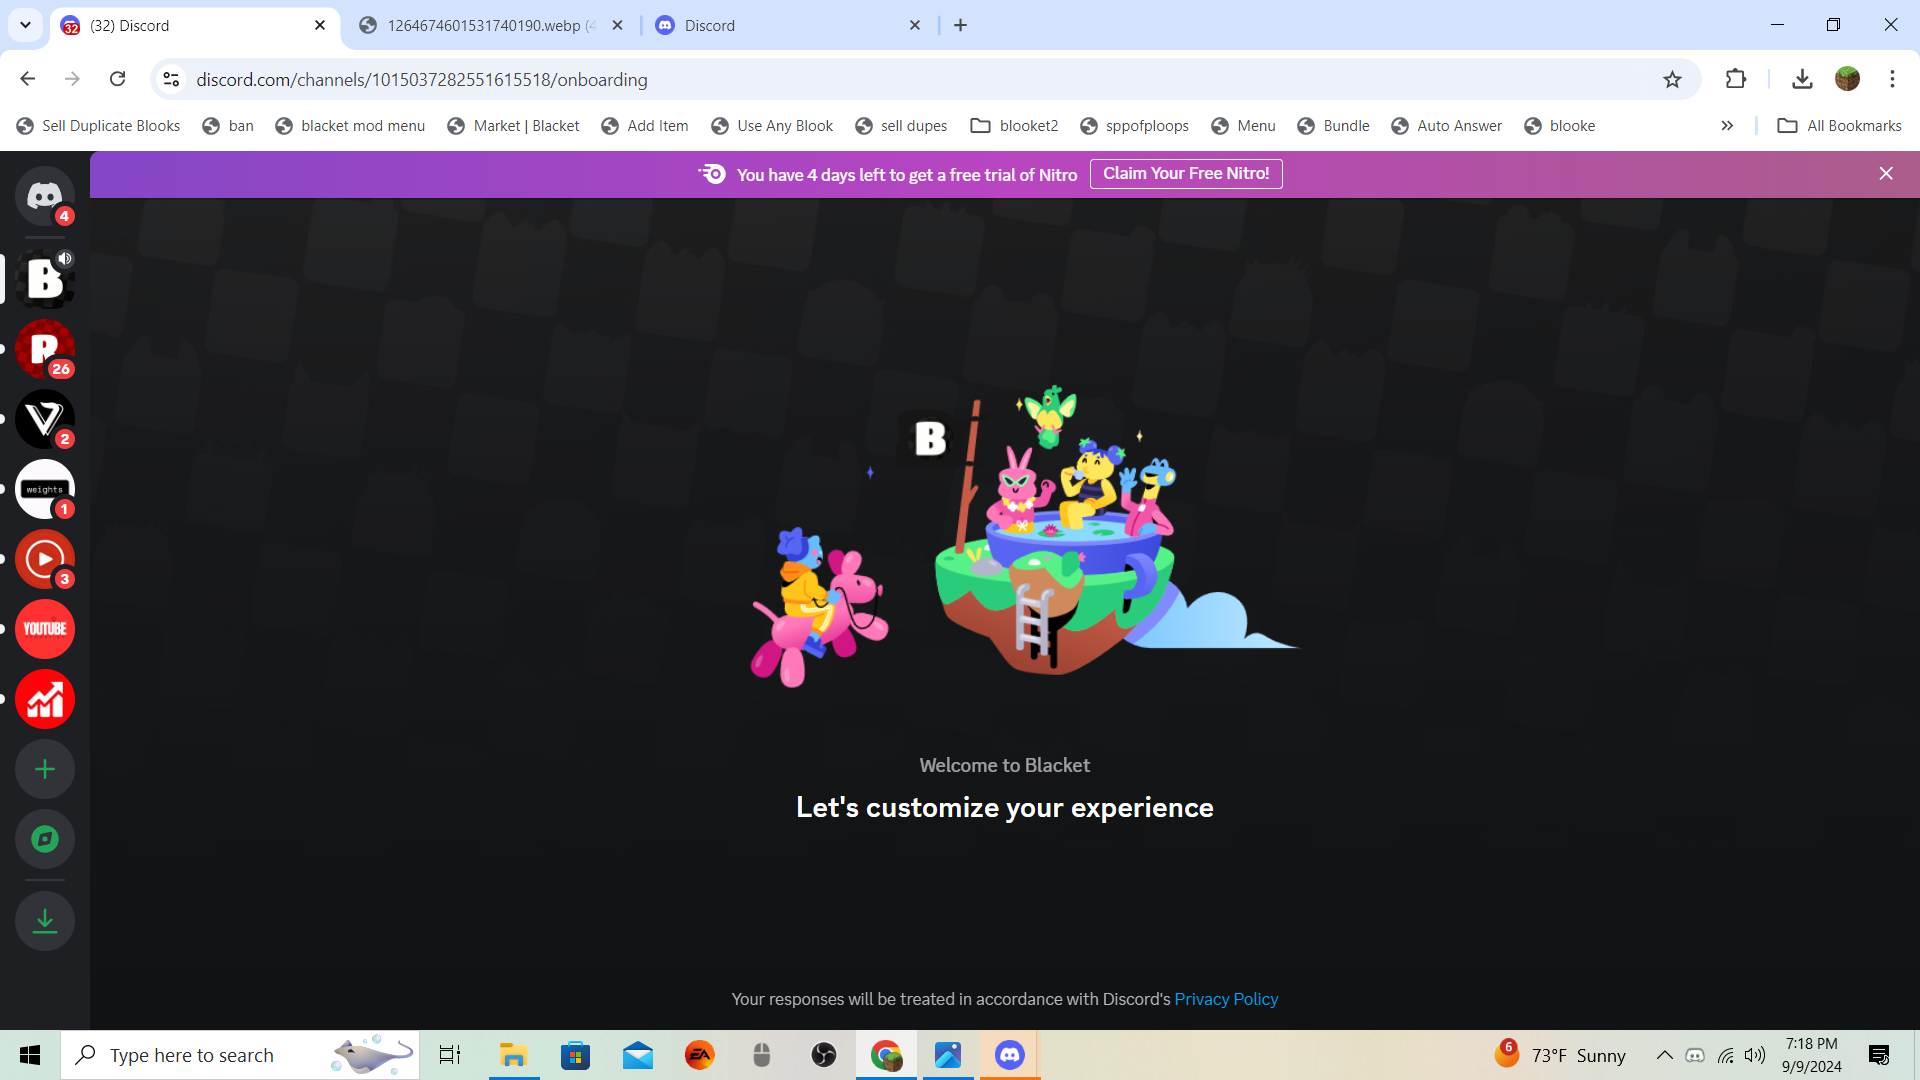The height and width of the screenshot is (1080, 1920).
Task: Open Discover servers compass icon
Action: pyautogui.click(x=44, y=839)
